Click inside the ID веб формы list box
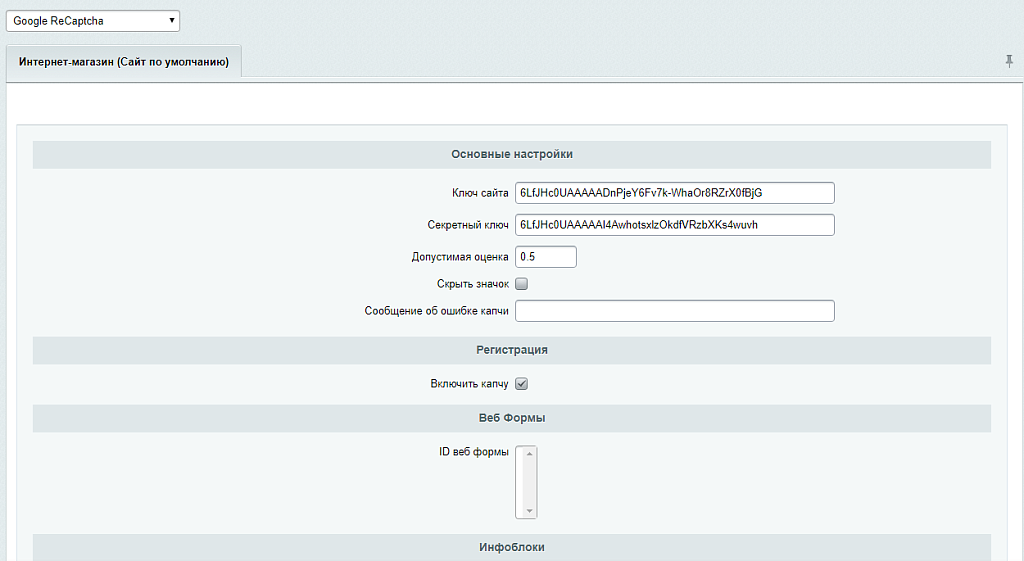The image size is (1024, 561). tap(520, 482)
